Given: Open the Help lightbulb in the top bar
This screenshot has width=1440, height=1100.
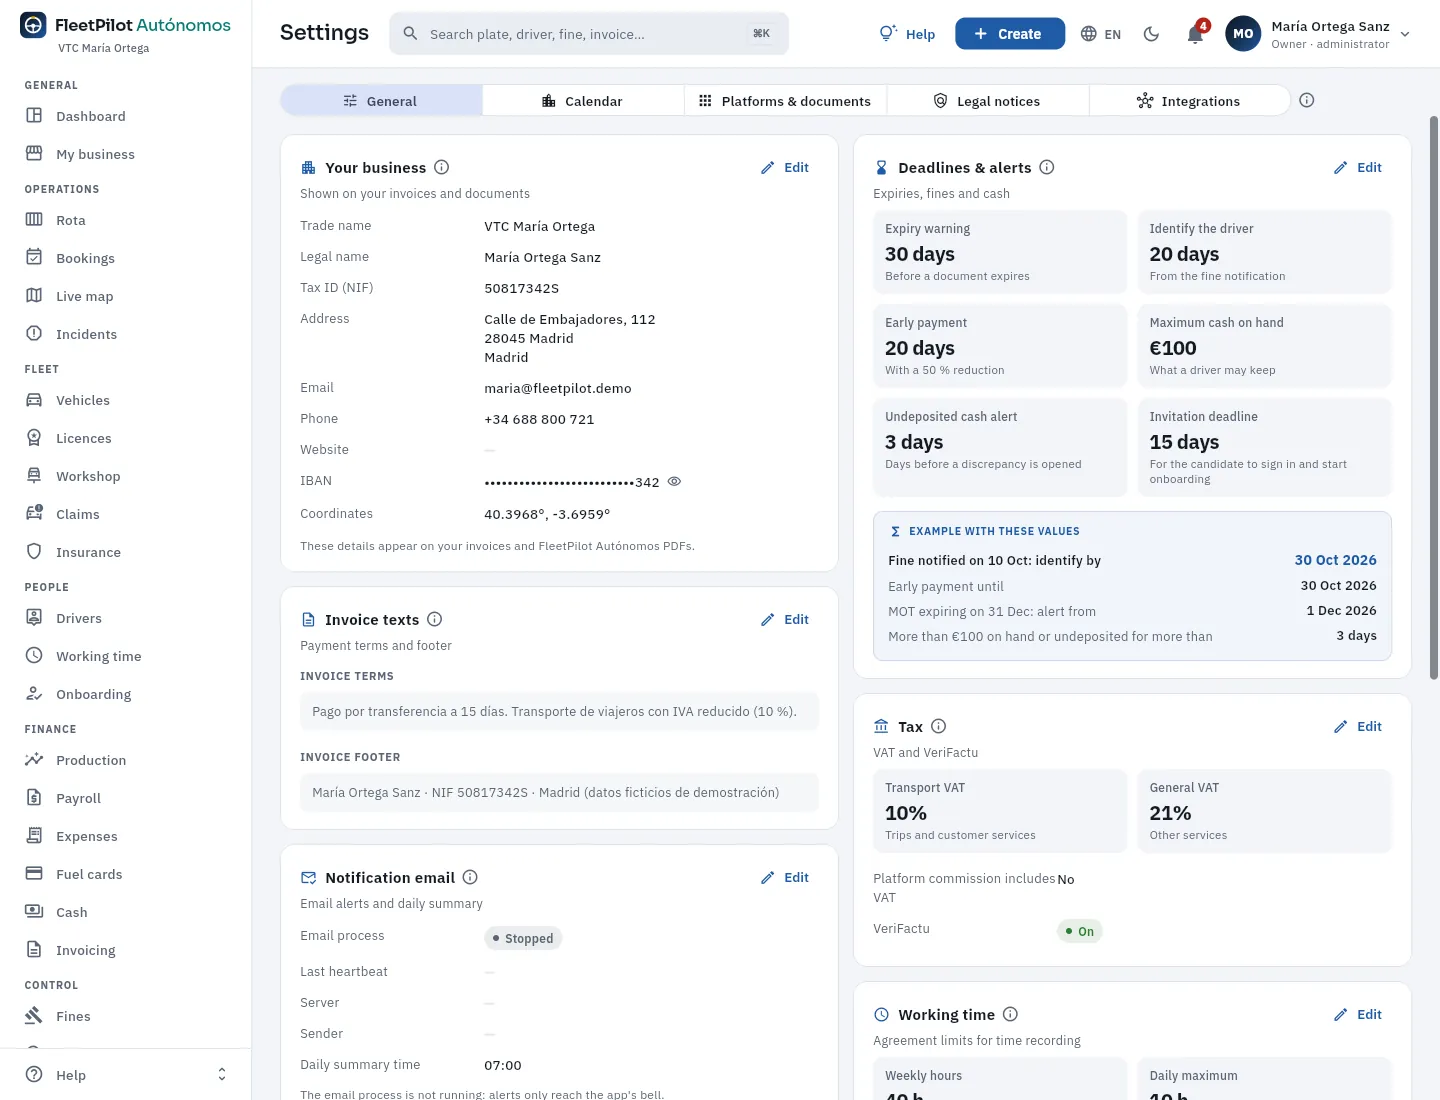Looking at the screenshot, I should click(907, 34).
